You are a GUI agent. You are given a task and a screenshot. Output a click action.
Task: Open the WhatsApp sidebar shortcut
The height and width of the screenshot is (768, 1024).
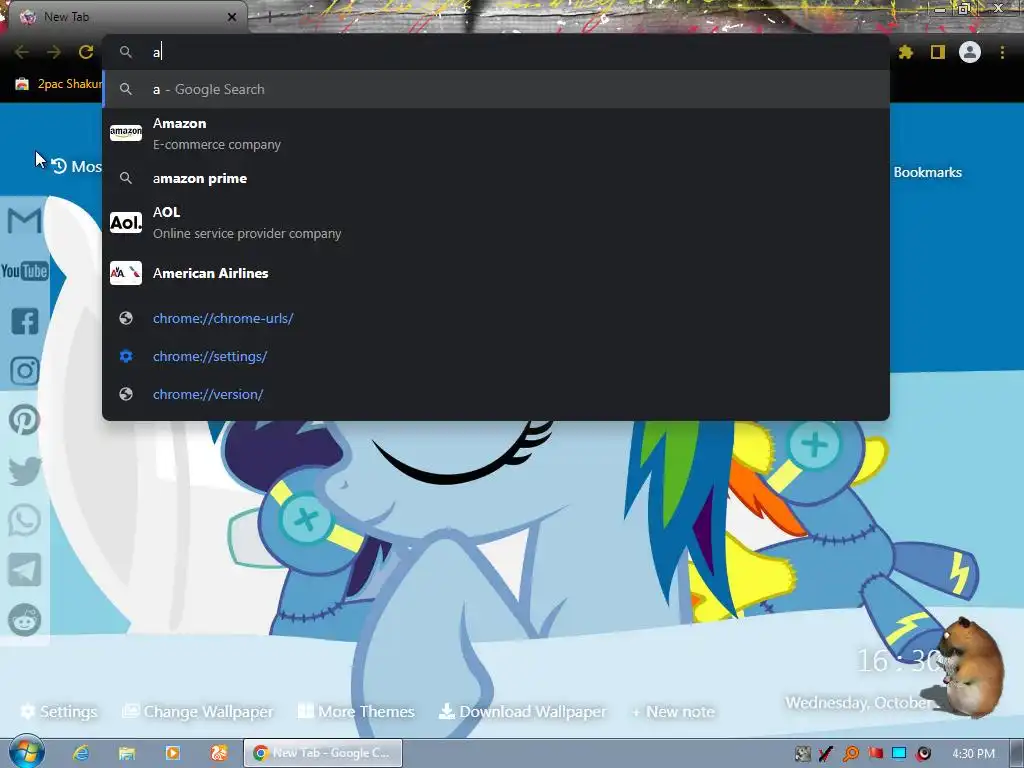(x=25, y=520)
